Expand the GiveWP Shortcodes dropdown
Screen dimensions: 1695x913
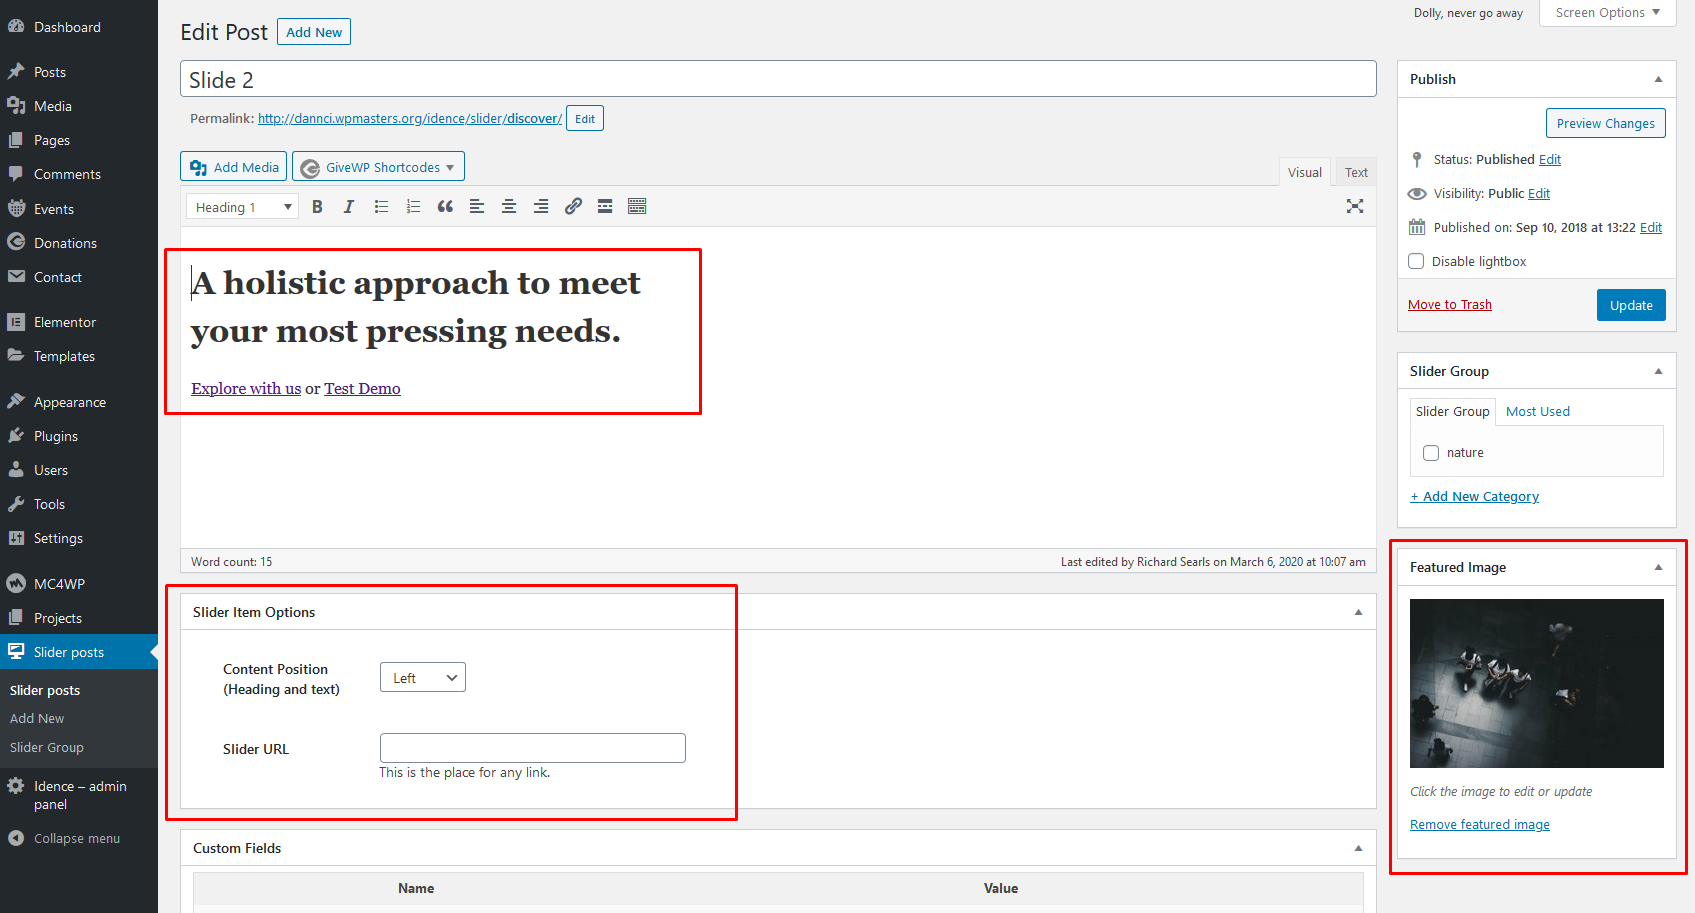[379, 167]
